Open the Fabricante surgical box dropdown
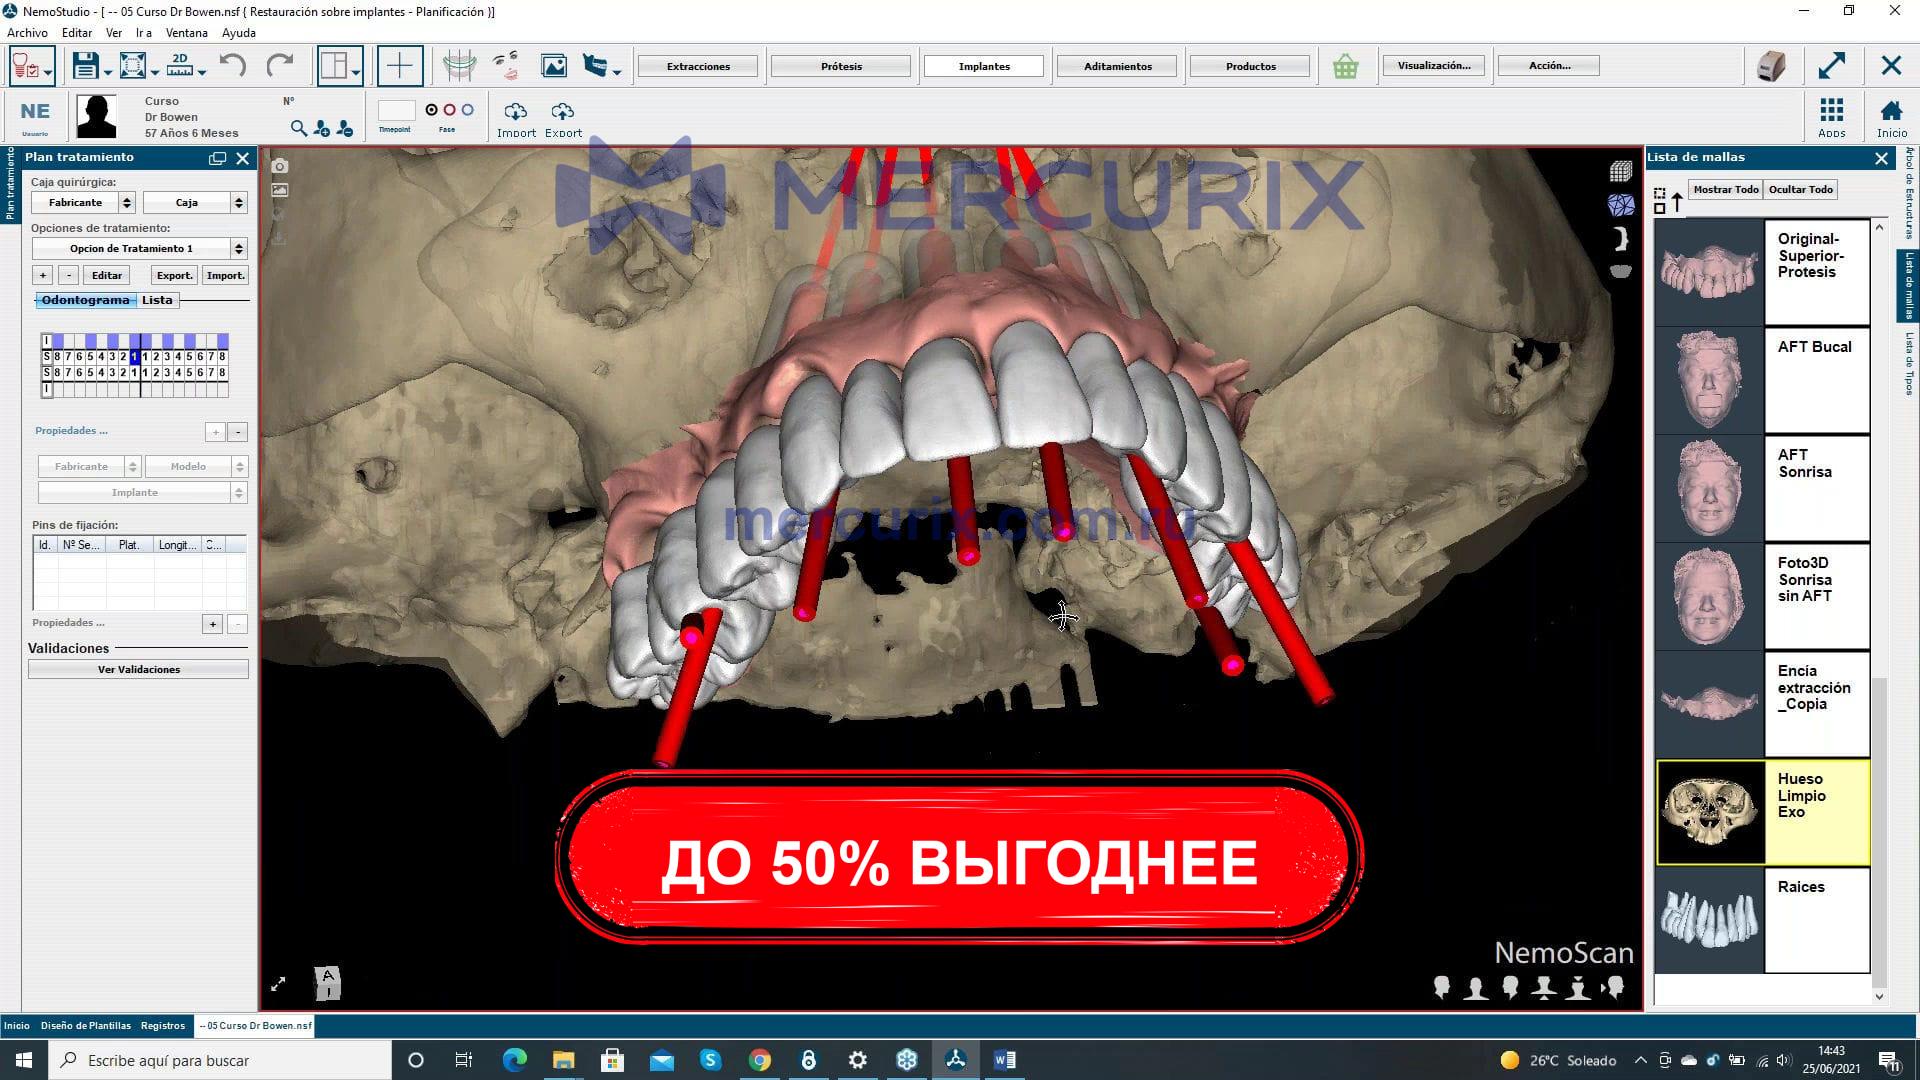 [x=83, y=203]
